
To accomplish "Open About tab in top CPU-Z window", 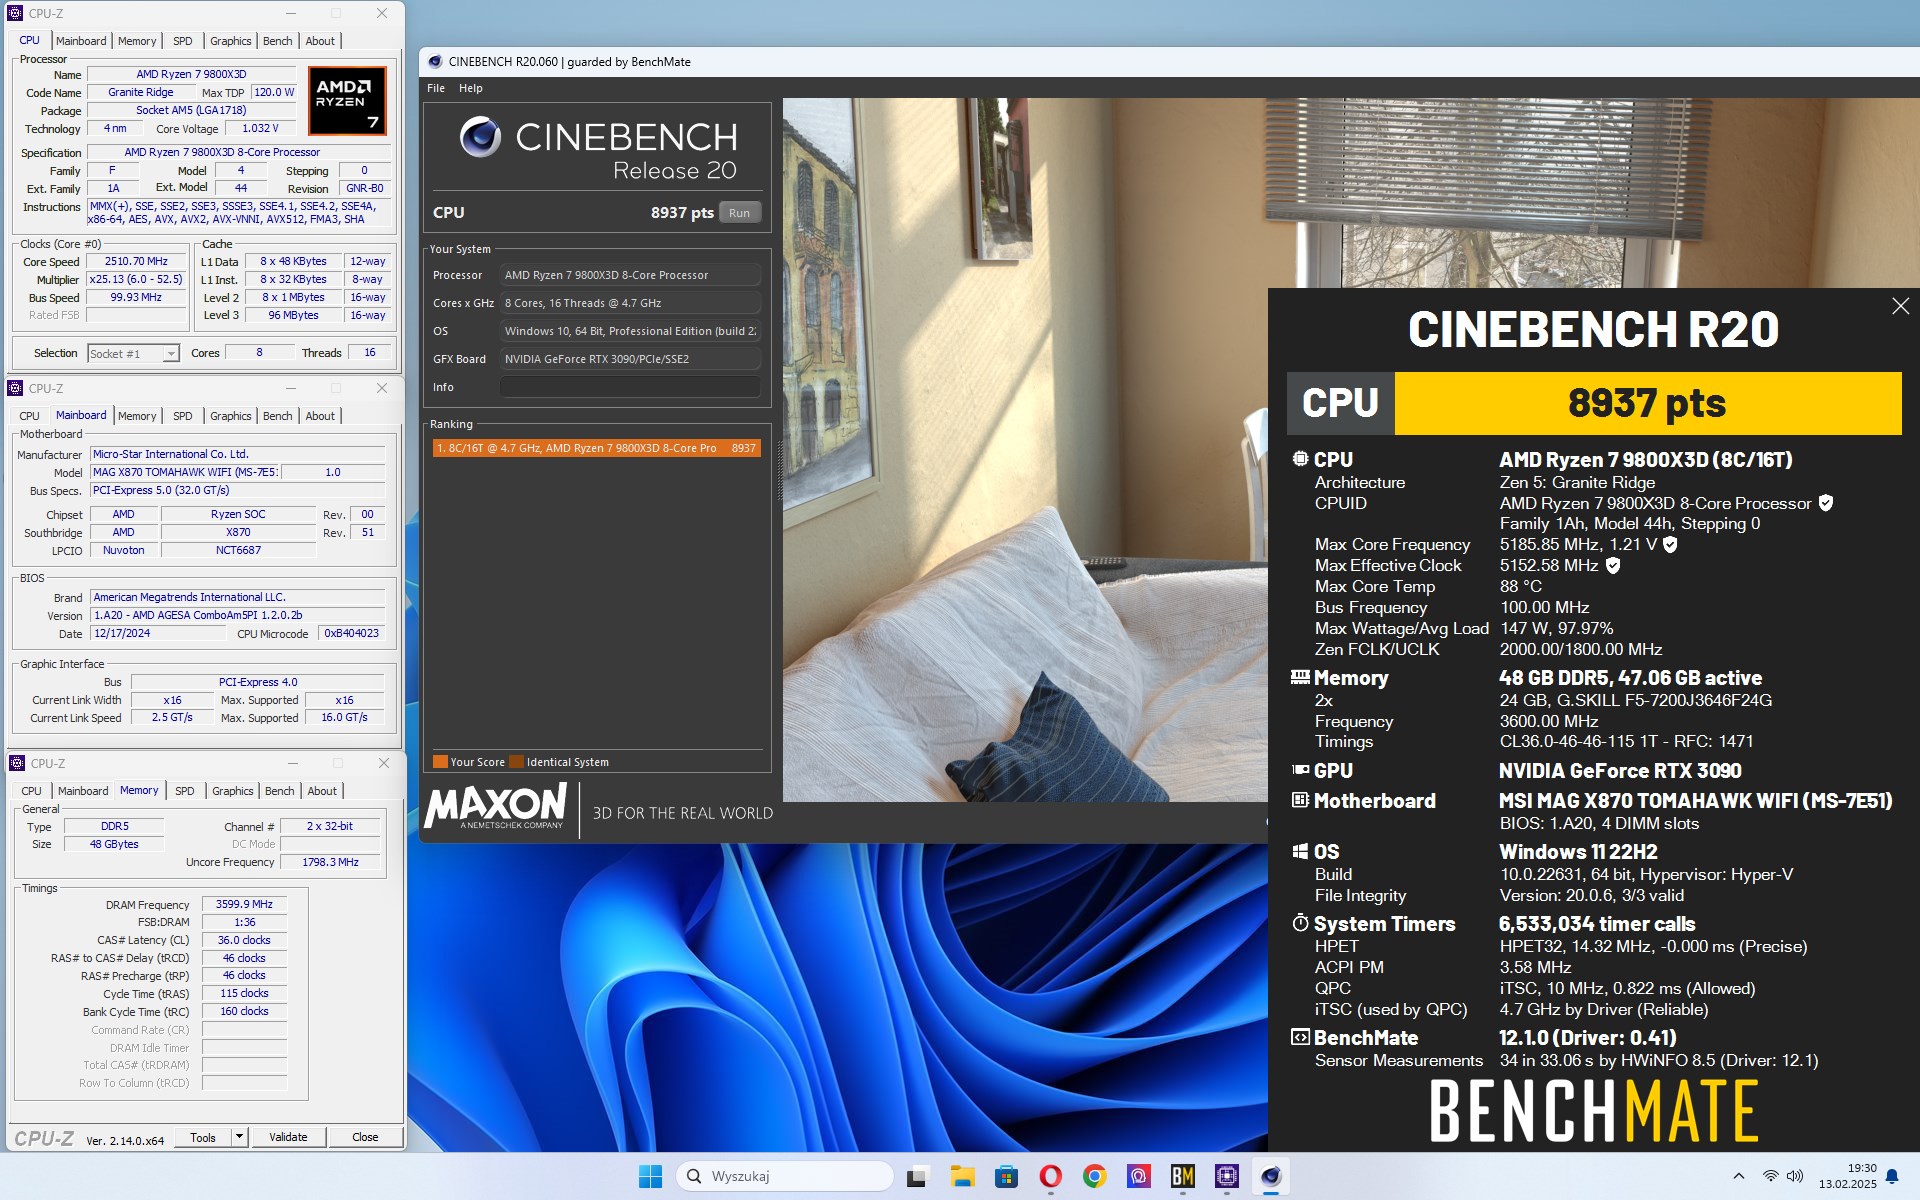I will point(320,41).
